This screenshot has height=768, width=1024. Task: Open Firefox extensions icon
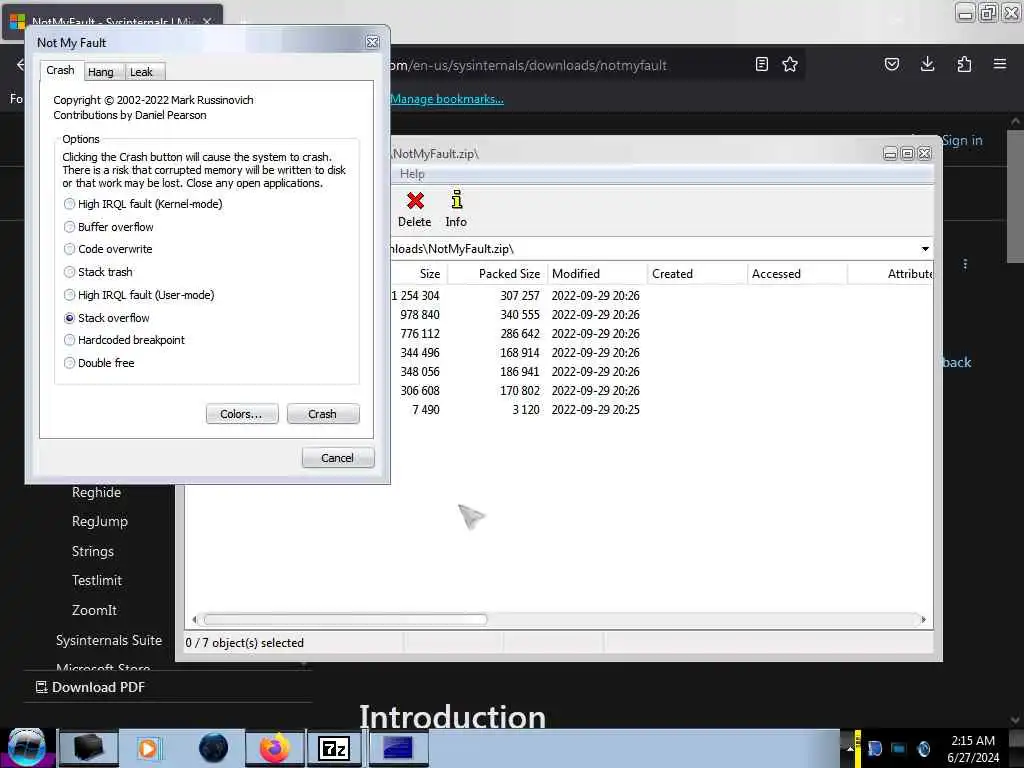(x=964, y=64)
